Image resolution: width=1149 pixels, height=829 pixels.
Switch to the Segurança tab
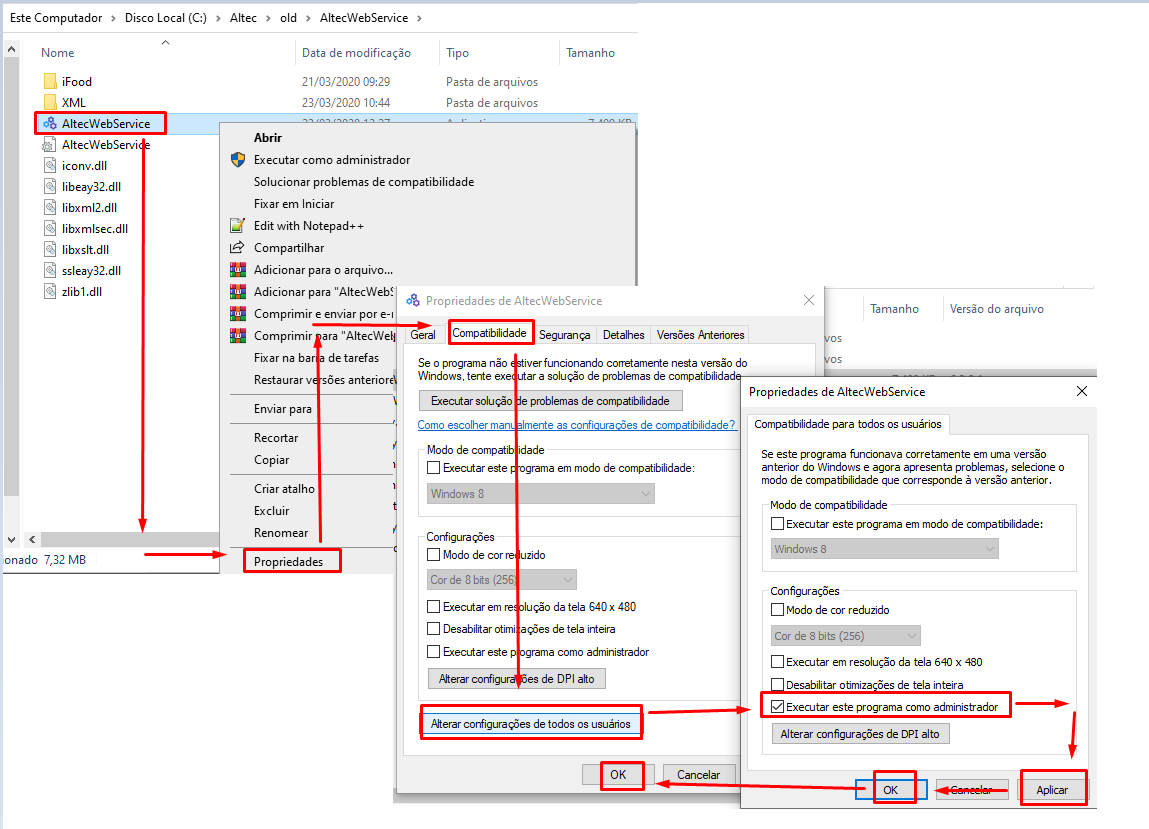click(x=564, y=335)
